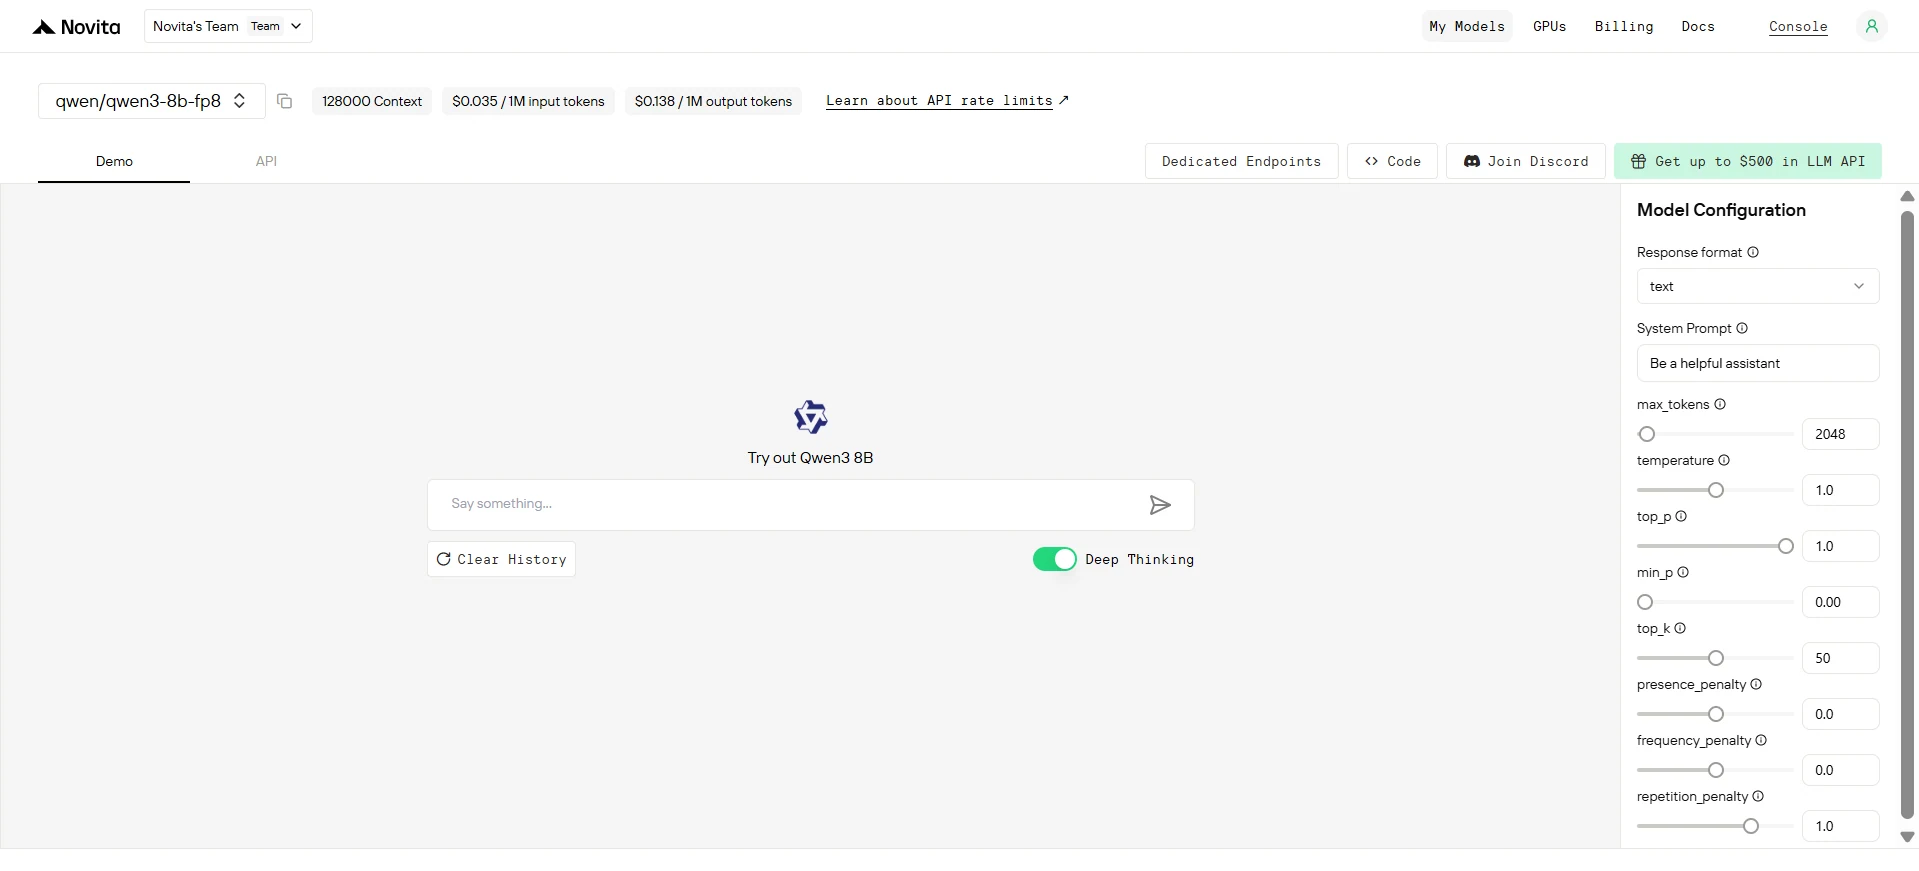Image resolution: width=1919 pixels, height=871 pixels.
Task: Click the info icon next to max_tokens
Action: (x=1720, y=404)
